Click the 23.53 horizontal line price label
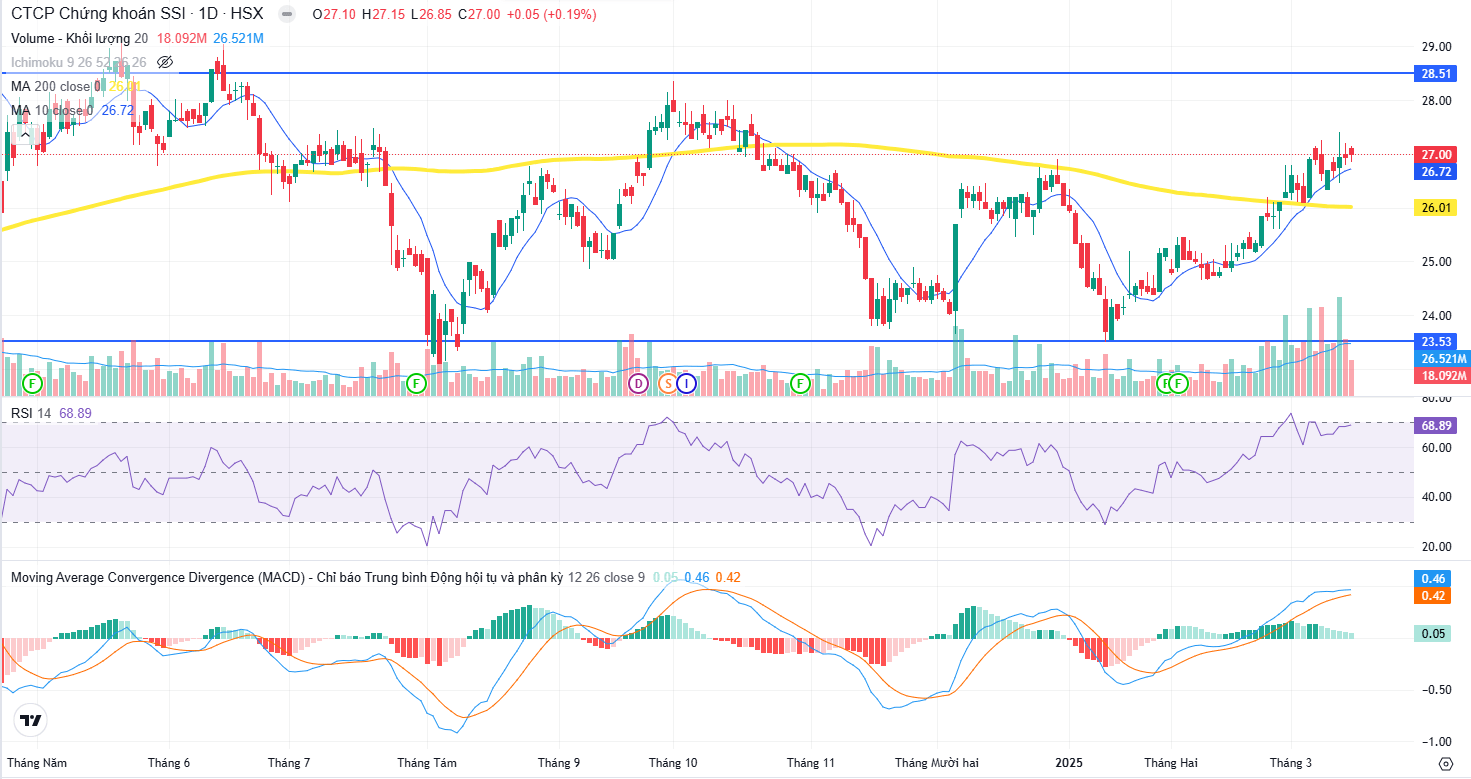The width and height of the screenshot is (1471, 779). [1436, 341]
